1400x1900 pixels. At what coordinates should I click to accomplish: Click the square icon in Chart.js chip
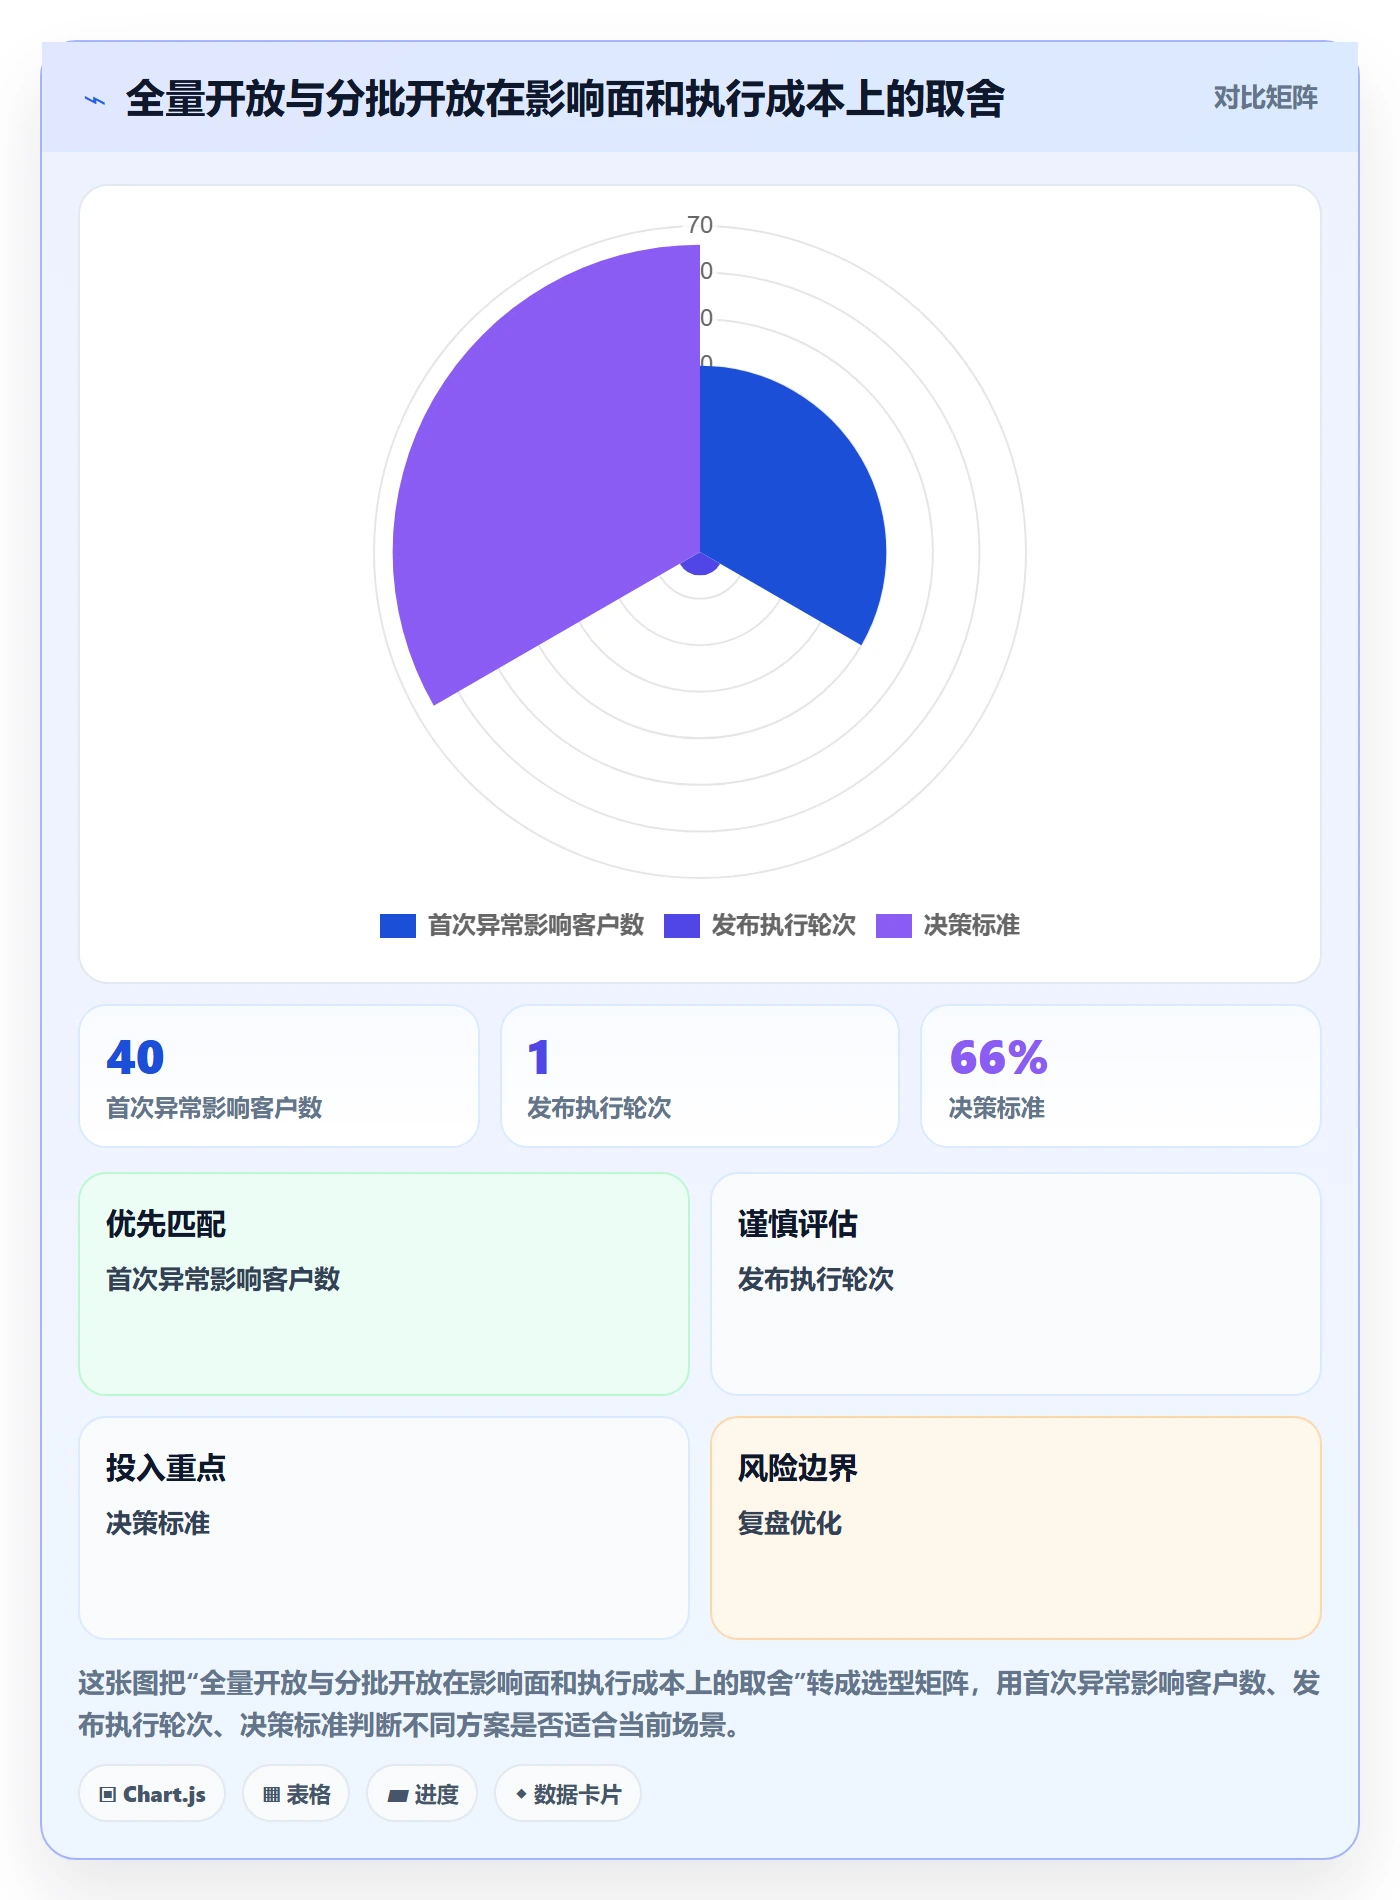[x=108, y=1795]
